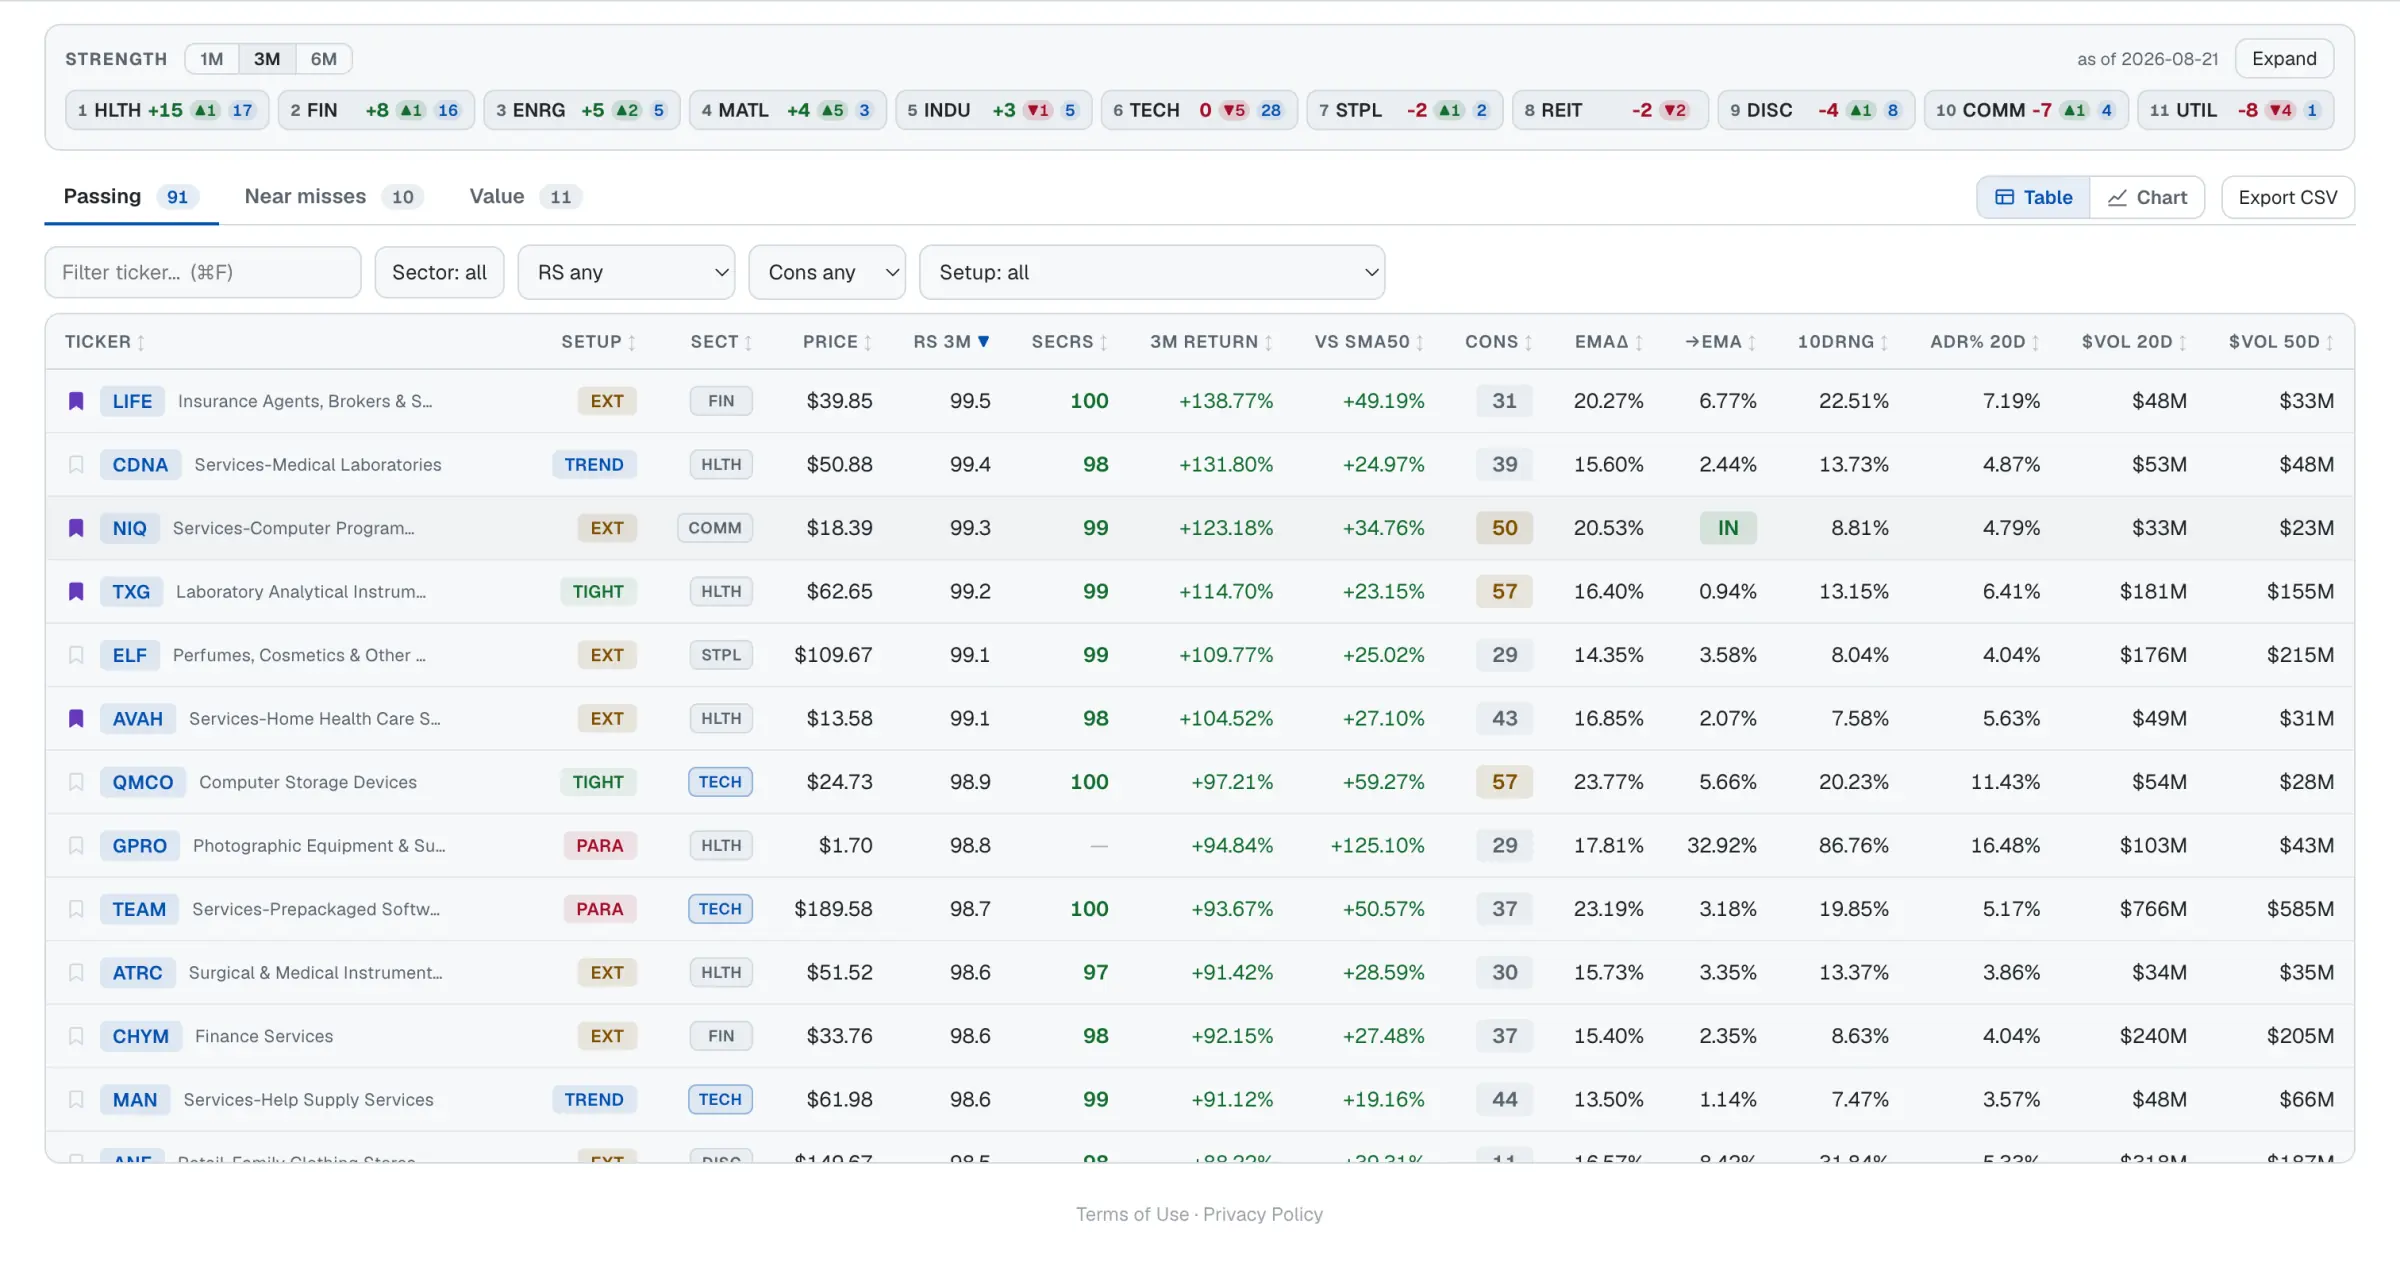Select the Value tab
Viewport: 2400px width, 1274px height.
point(526,197)
